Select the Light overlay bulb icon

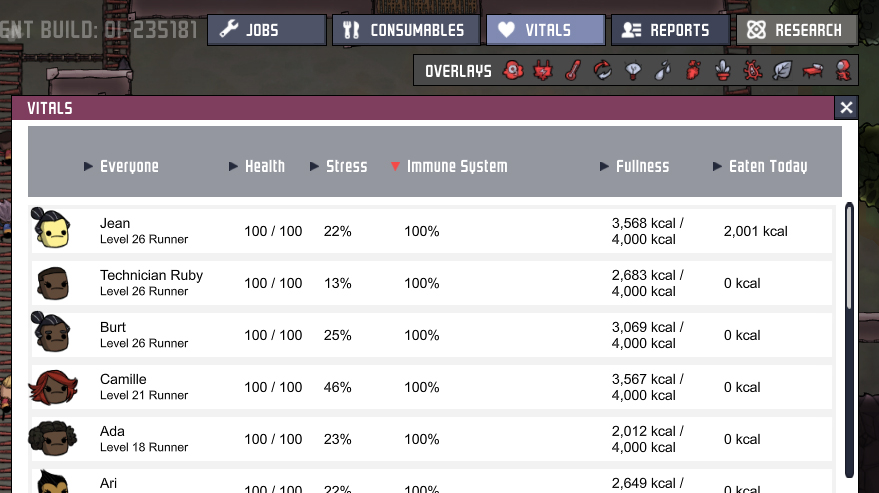632,71
